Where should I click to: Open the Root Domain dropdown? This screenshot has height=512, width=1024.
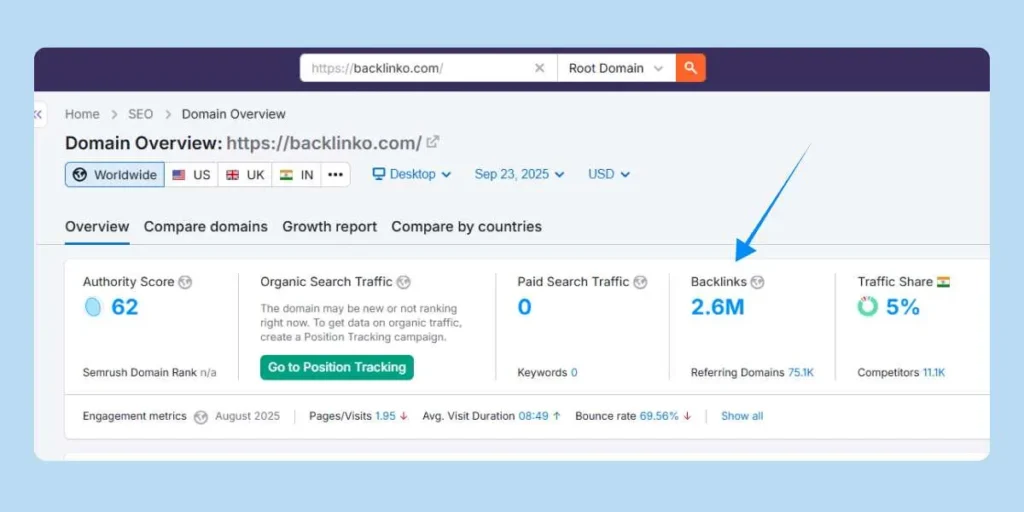pos(615,68)
